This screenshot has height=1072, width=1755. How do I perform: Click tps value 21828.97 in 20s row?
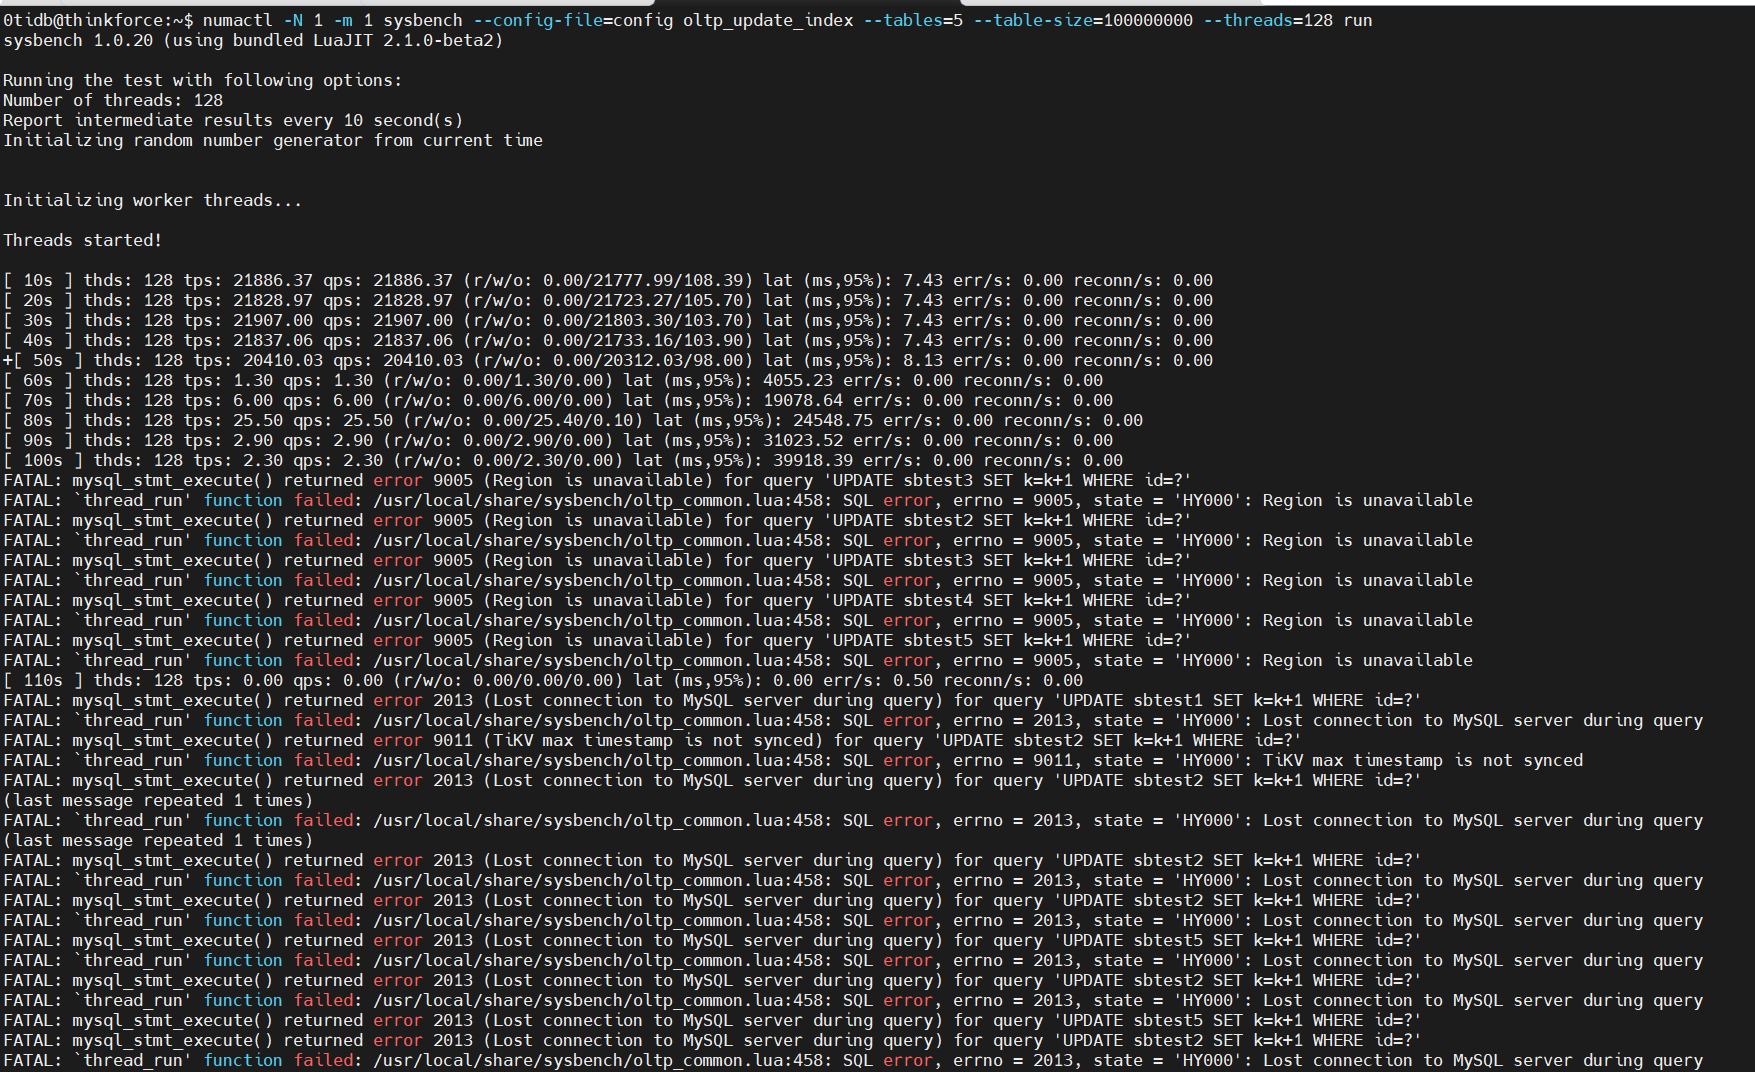[273, 300]
